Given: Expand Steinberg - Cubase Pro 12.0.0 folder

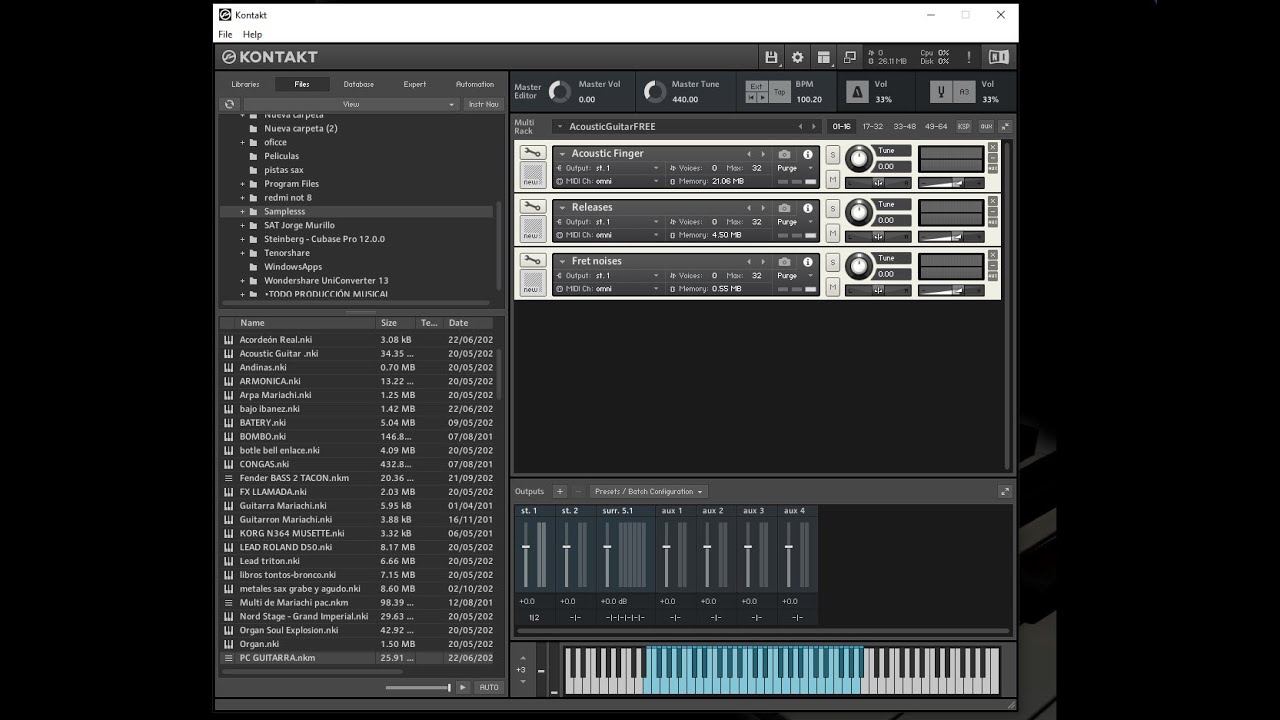Looking at the screenshot, I should [x=242, y=239].
